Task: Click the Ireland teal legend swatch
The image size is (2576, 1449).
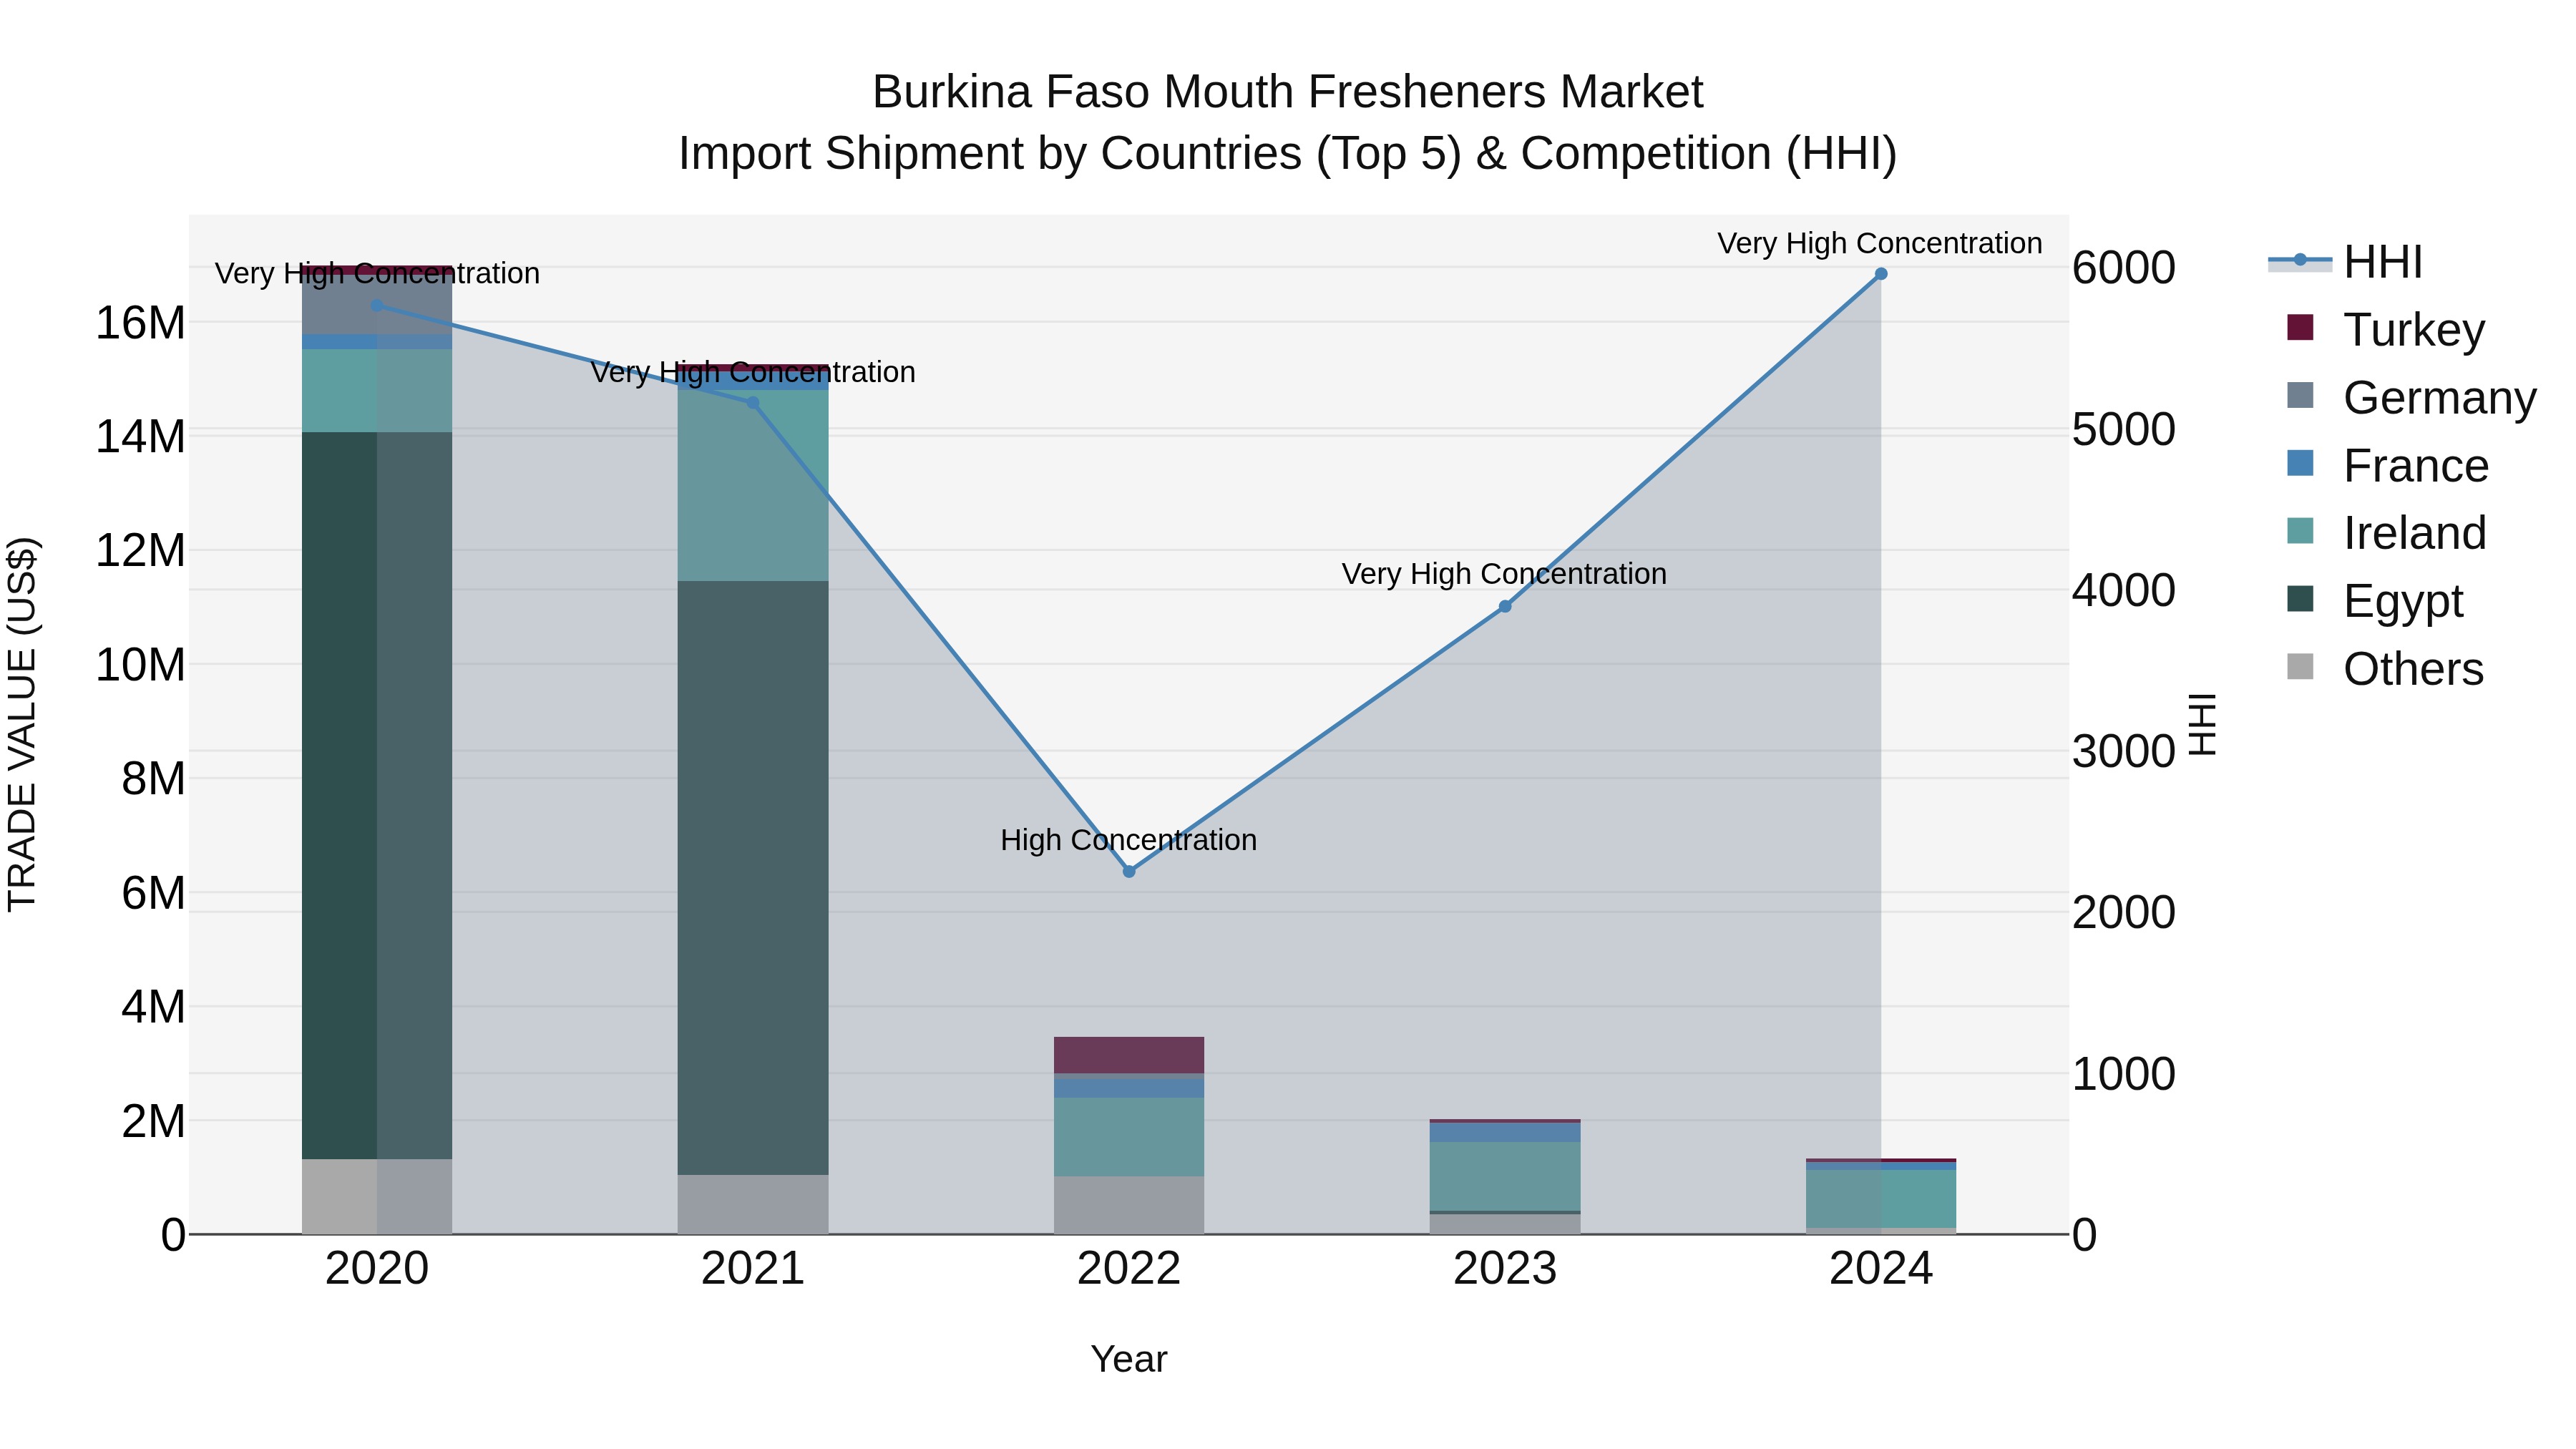Action: [2300, 530]
